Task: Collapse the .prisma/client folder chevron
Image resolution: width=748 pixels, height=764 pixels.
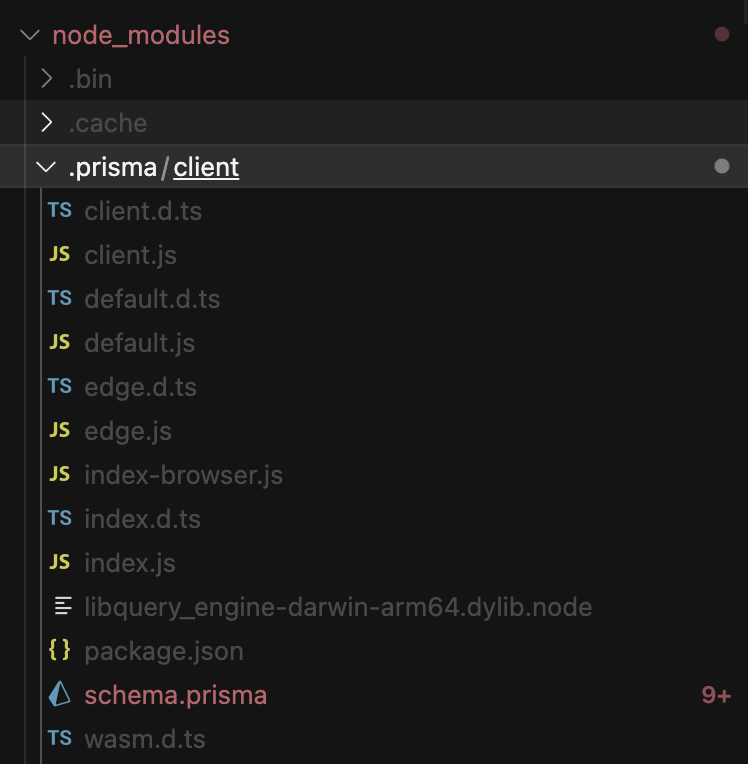Action: (x=46, y=167)
